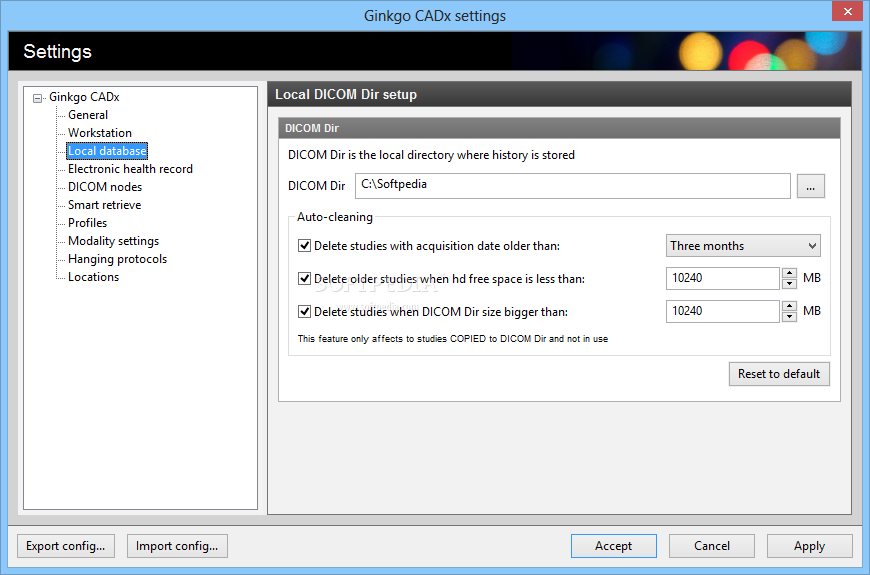The height and width of the screenshot is (575, 870).
Task: Go to DICOM nodes settings
Action: click(x=105, y=187)
